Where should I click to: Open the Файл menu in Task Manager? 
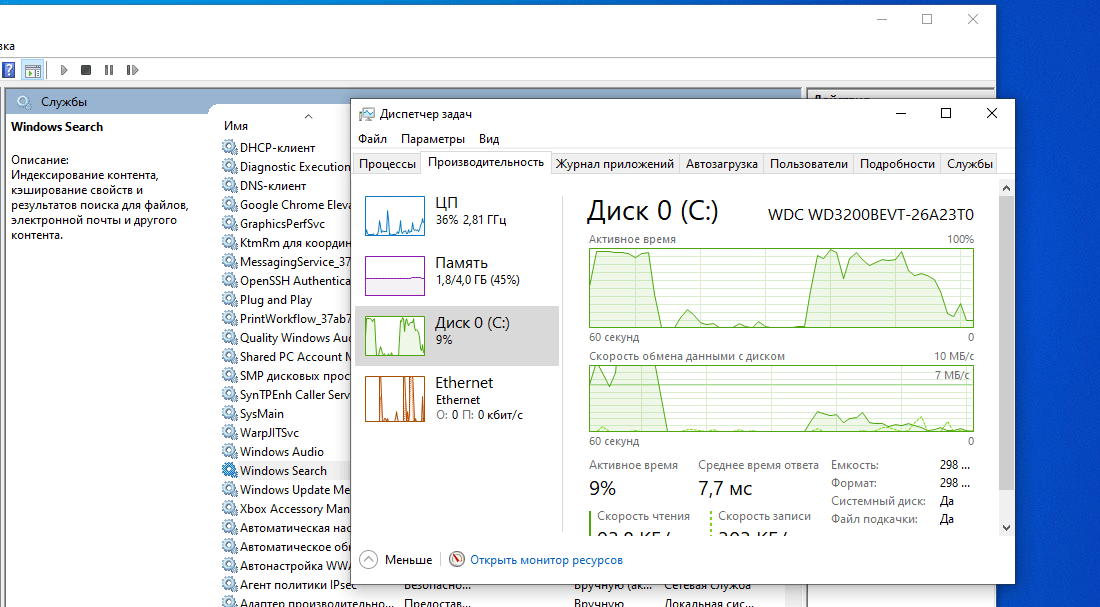pos(372,139)
